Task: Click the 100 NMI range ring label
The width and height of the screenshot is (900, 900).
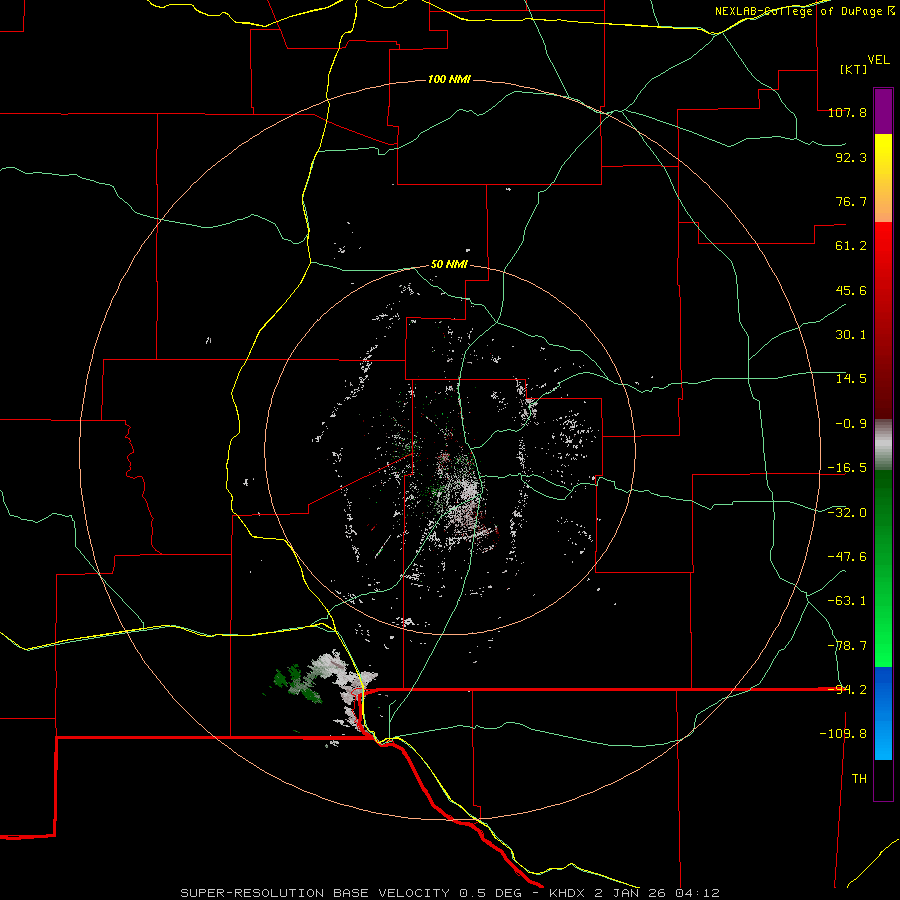Action: [x=449, y=79]
